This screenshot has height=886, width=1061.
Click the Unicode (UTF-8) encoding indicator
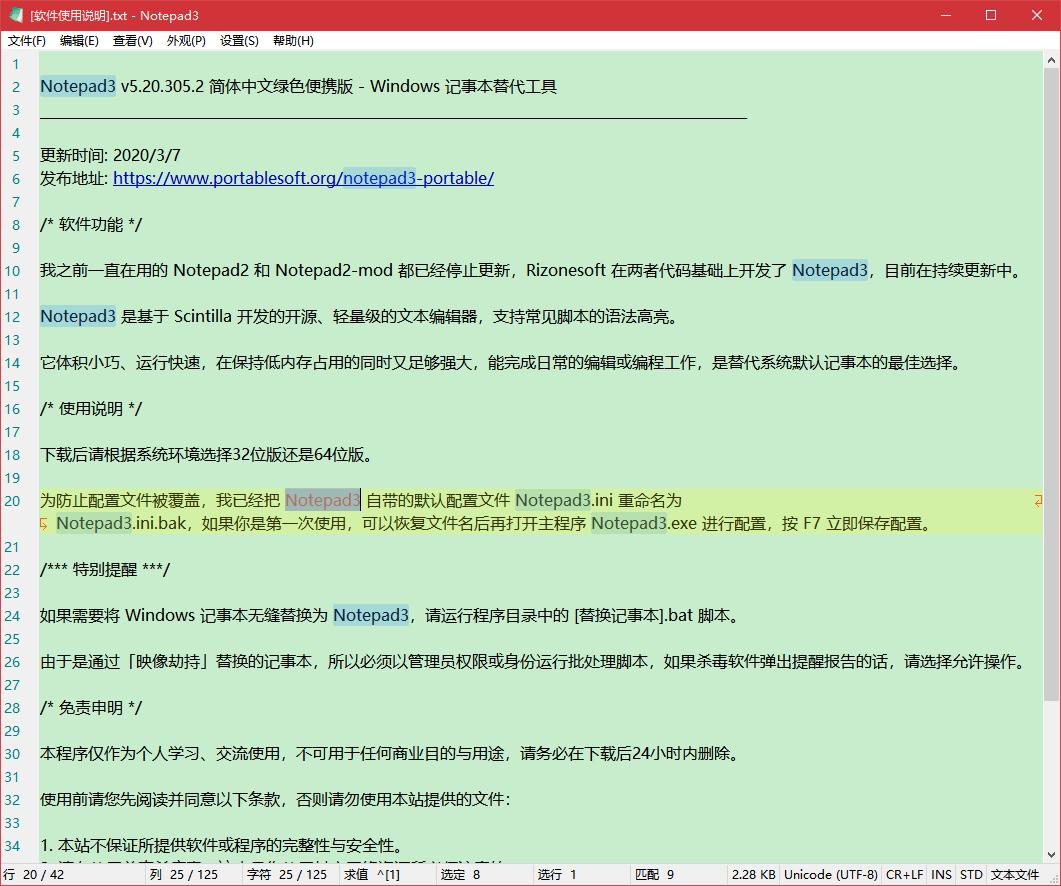tap(830, 873)
